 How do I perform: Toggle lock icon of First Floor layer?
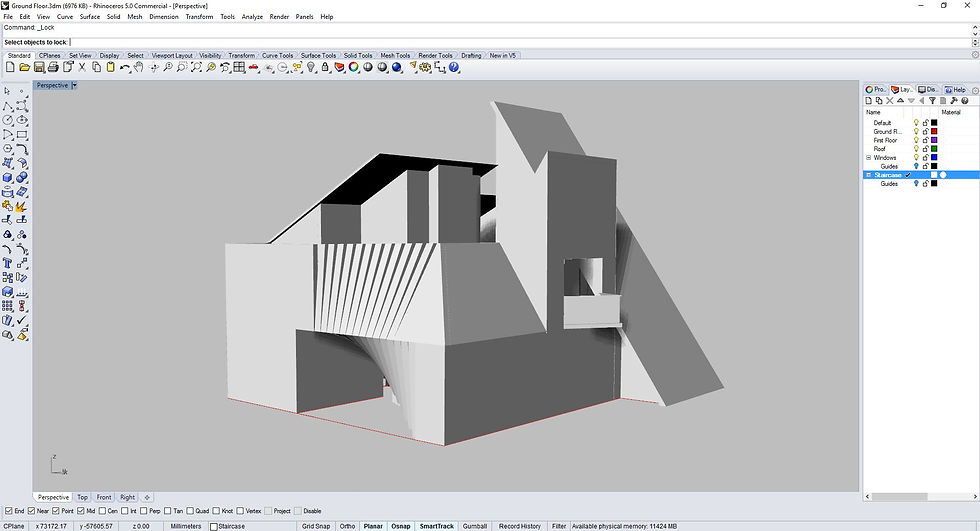(926, 141)
